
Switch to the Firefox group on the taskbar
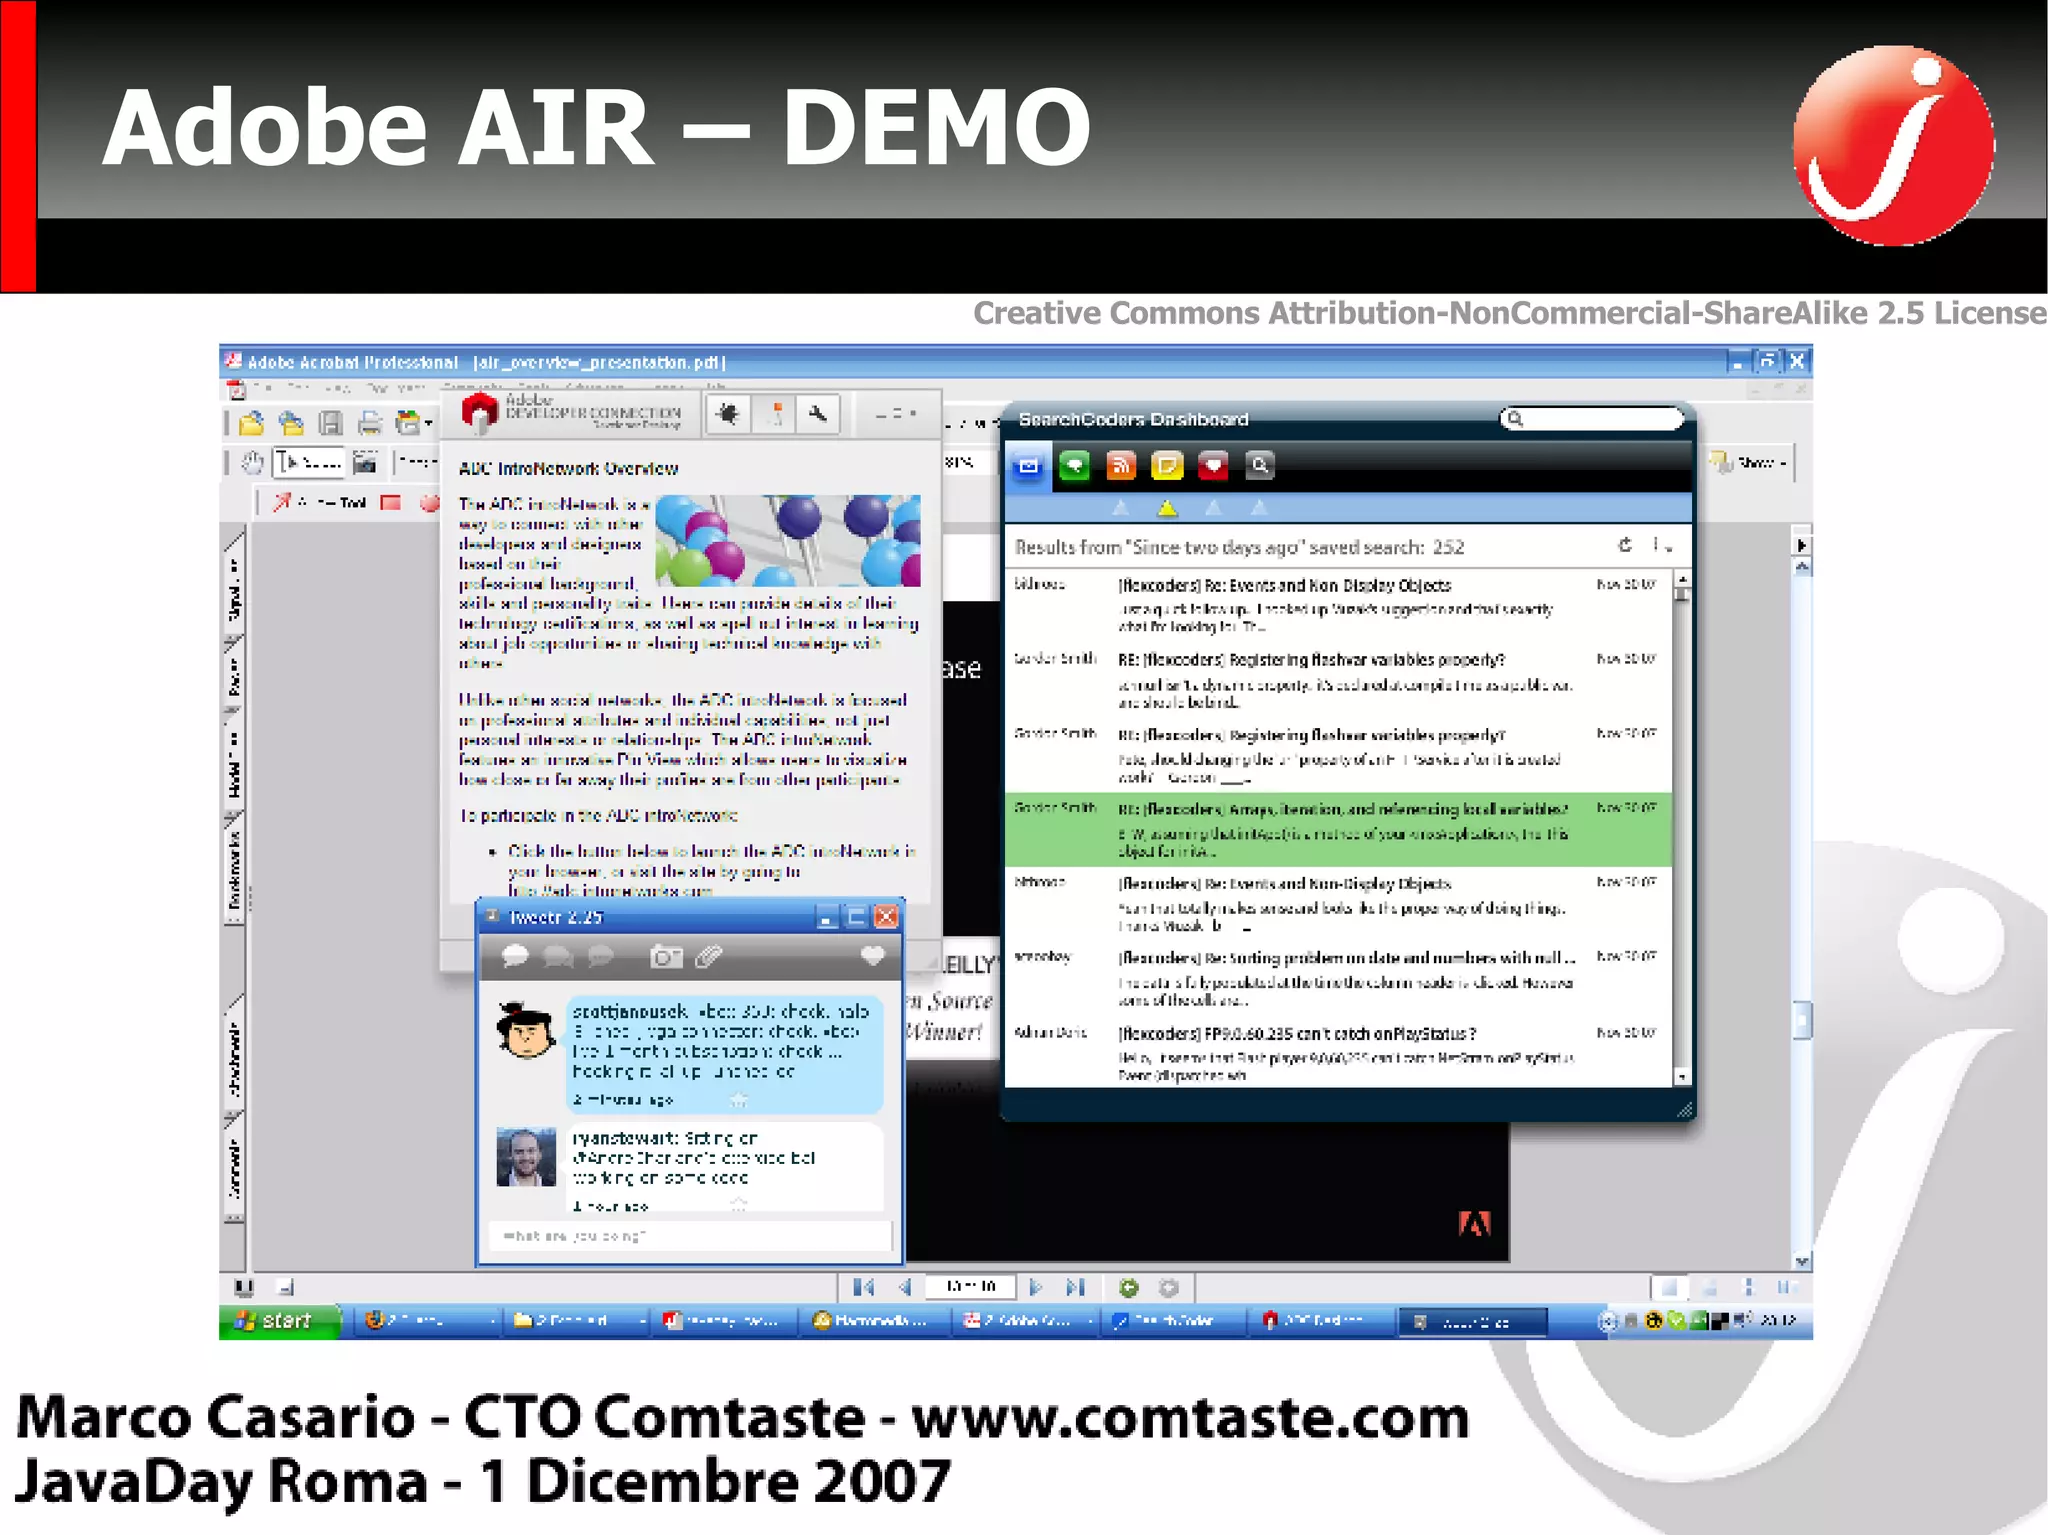[428, 1321]
